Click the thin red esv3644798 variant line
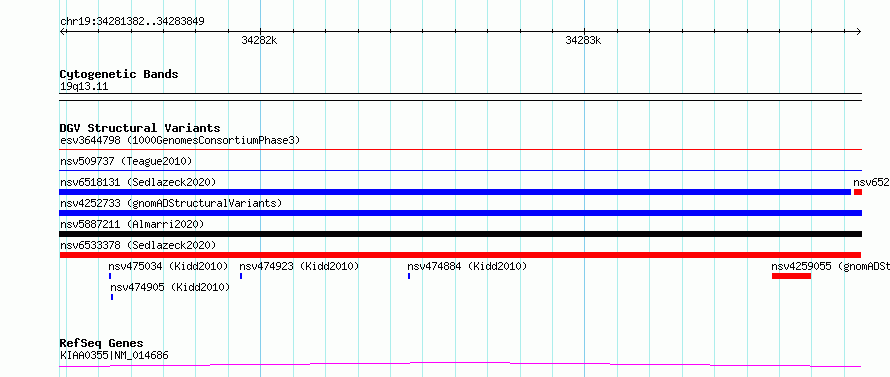This screenshot has width=890, height=377. coord(460,150)
